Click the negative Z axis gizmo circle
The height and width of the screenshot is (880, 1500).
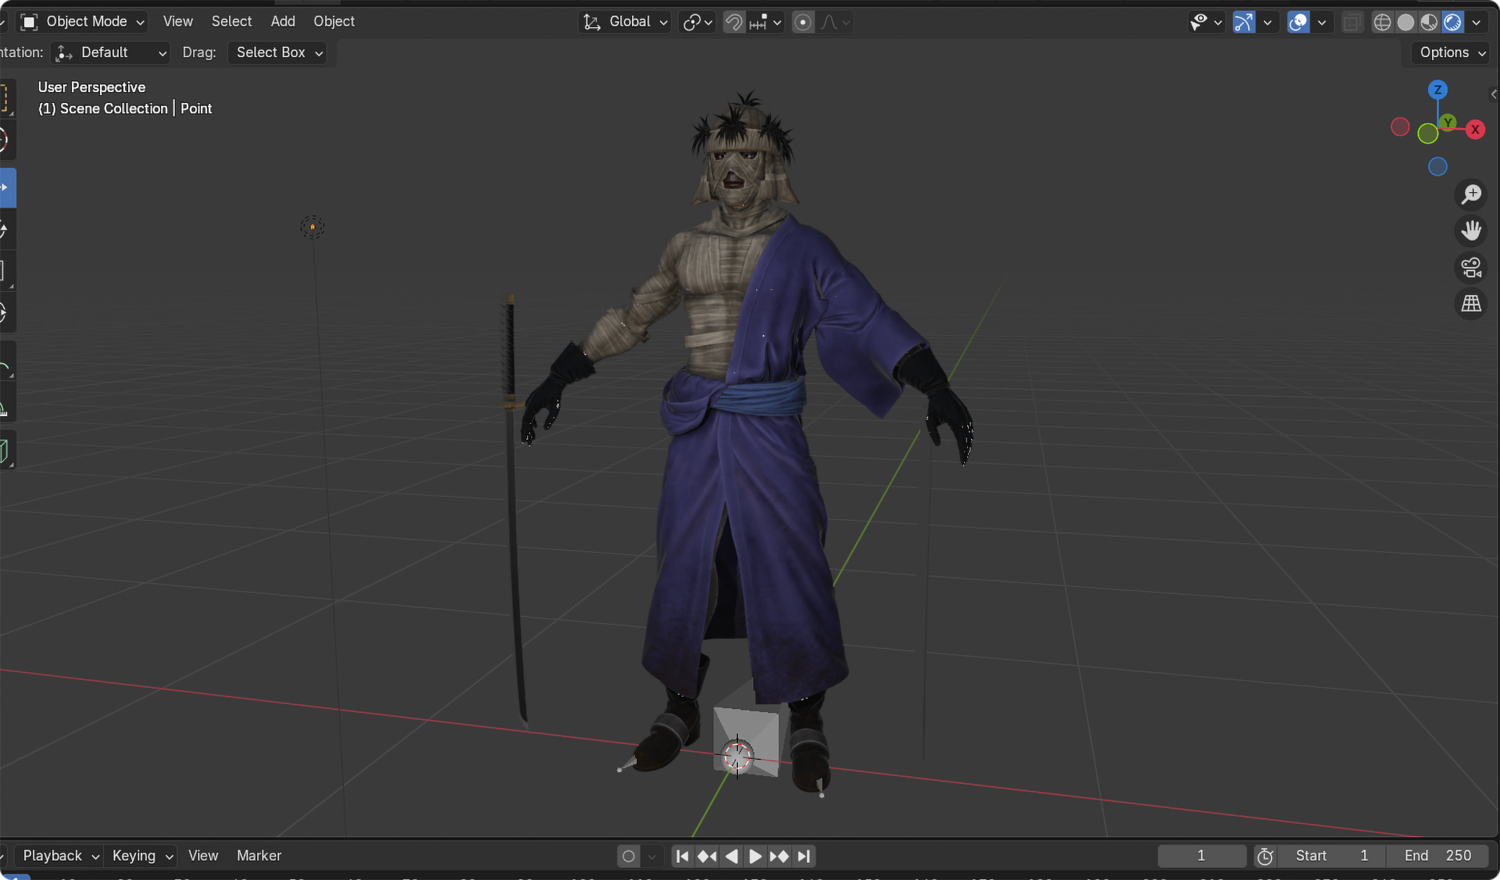pyautogui.click(x=1438, y=167)
